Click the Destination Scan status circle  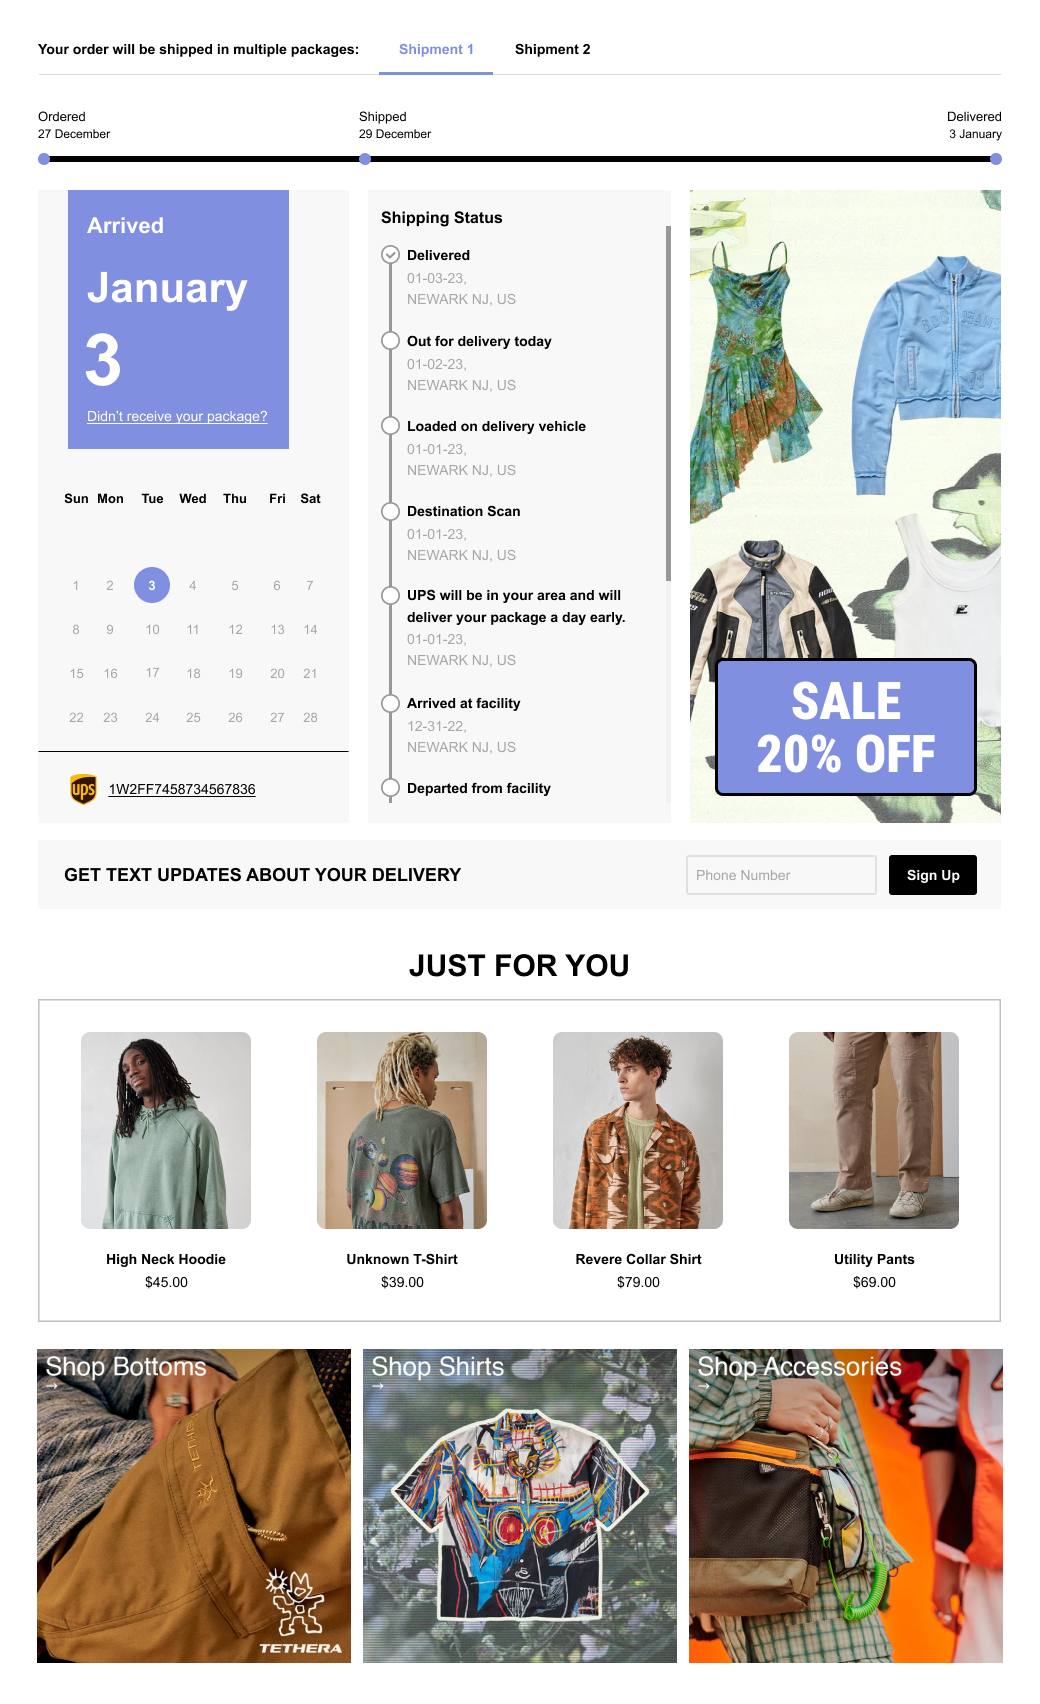(x=391, y=511)
